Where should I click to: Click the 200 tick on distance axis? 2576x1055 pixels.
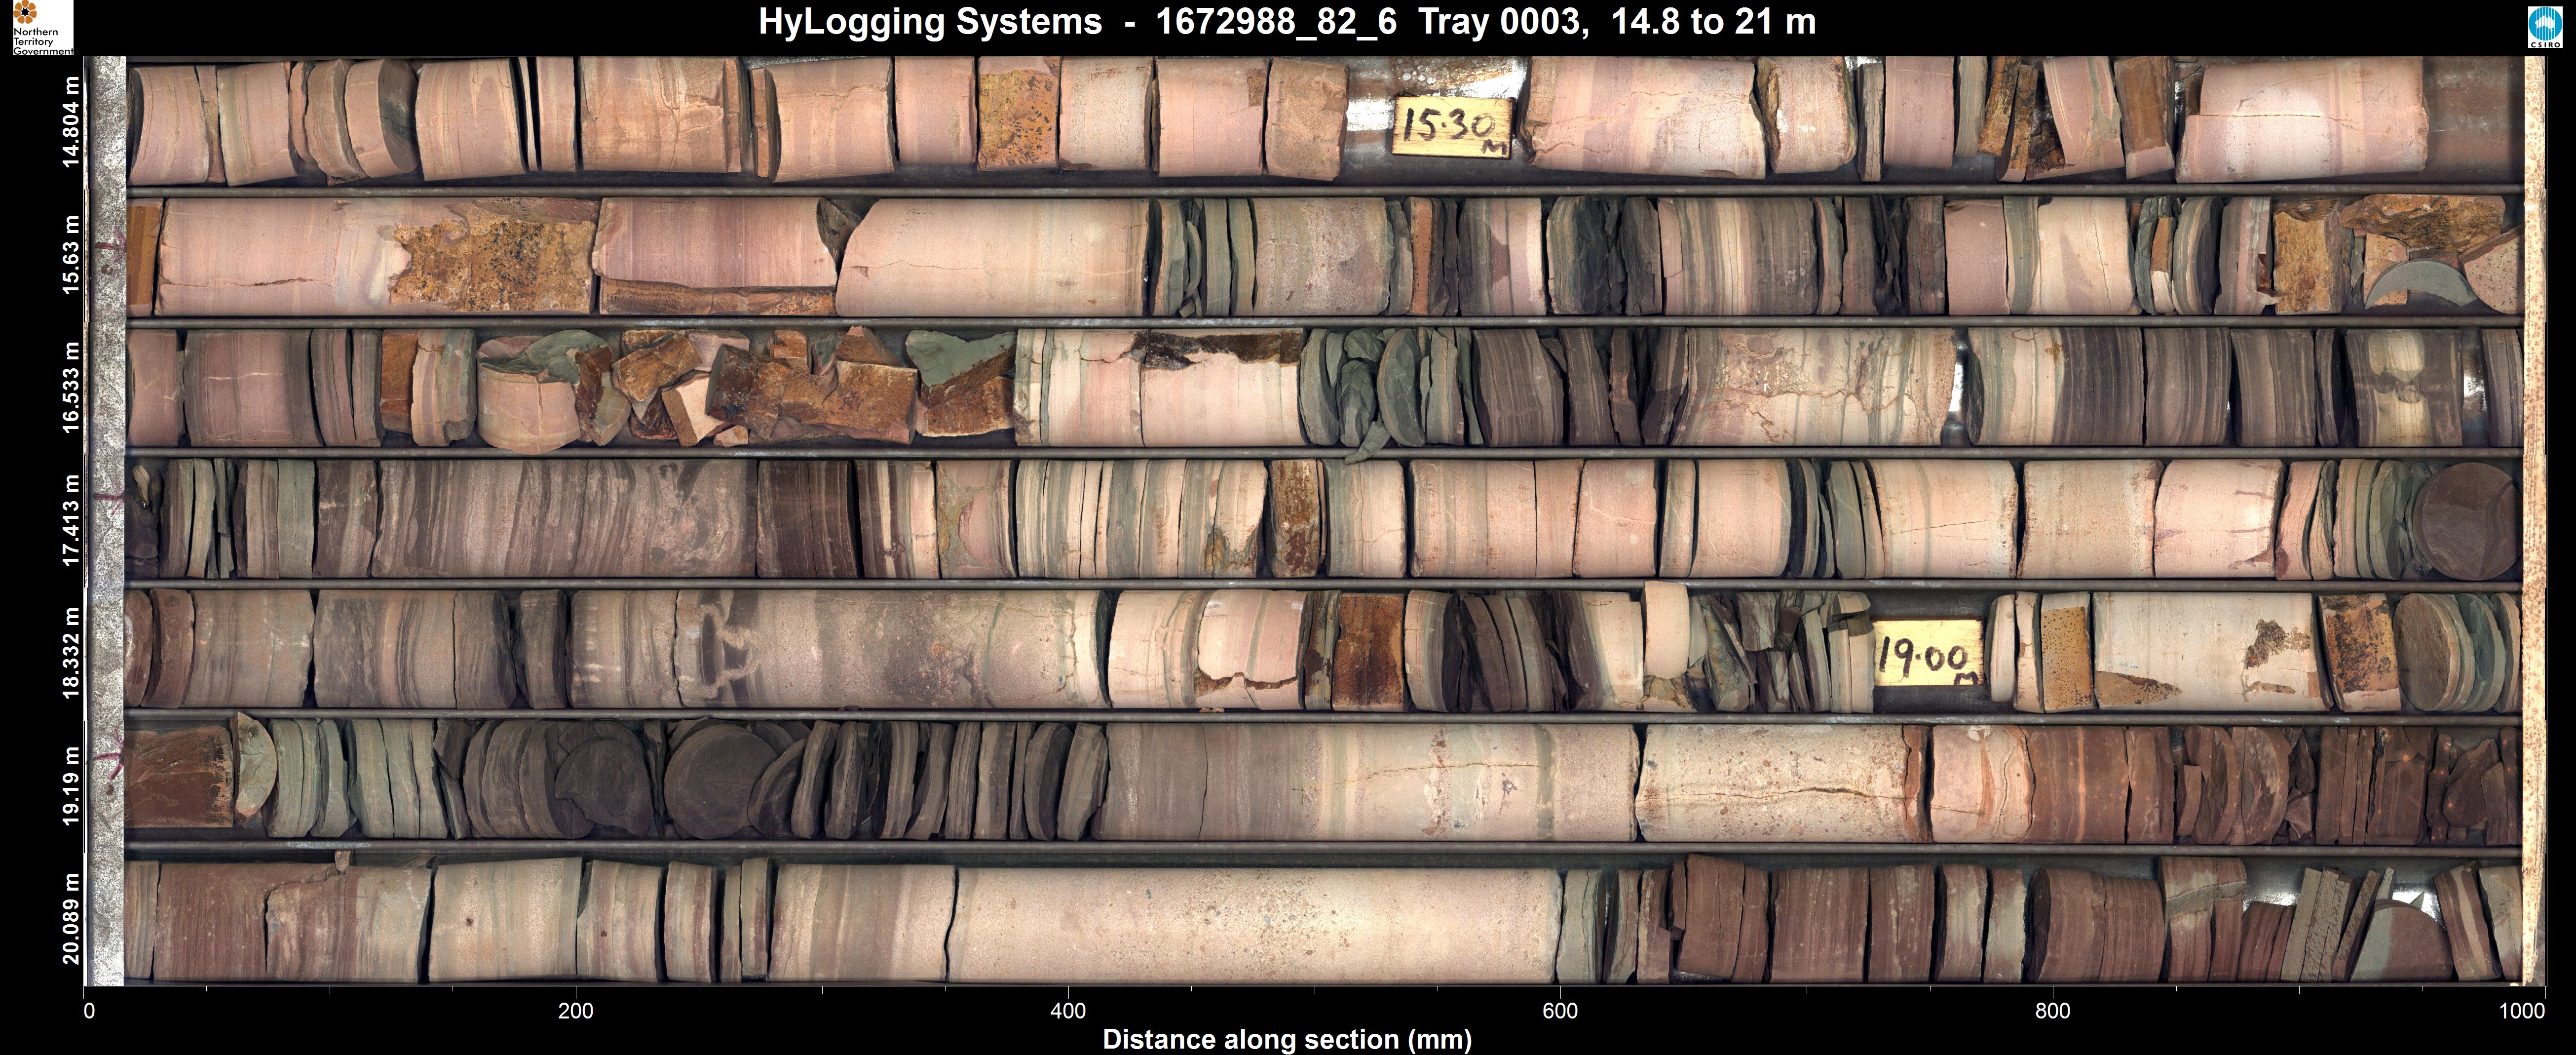576,1011
